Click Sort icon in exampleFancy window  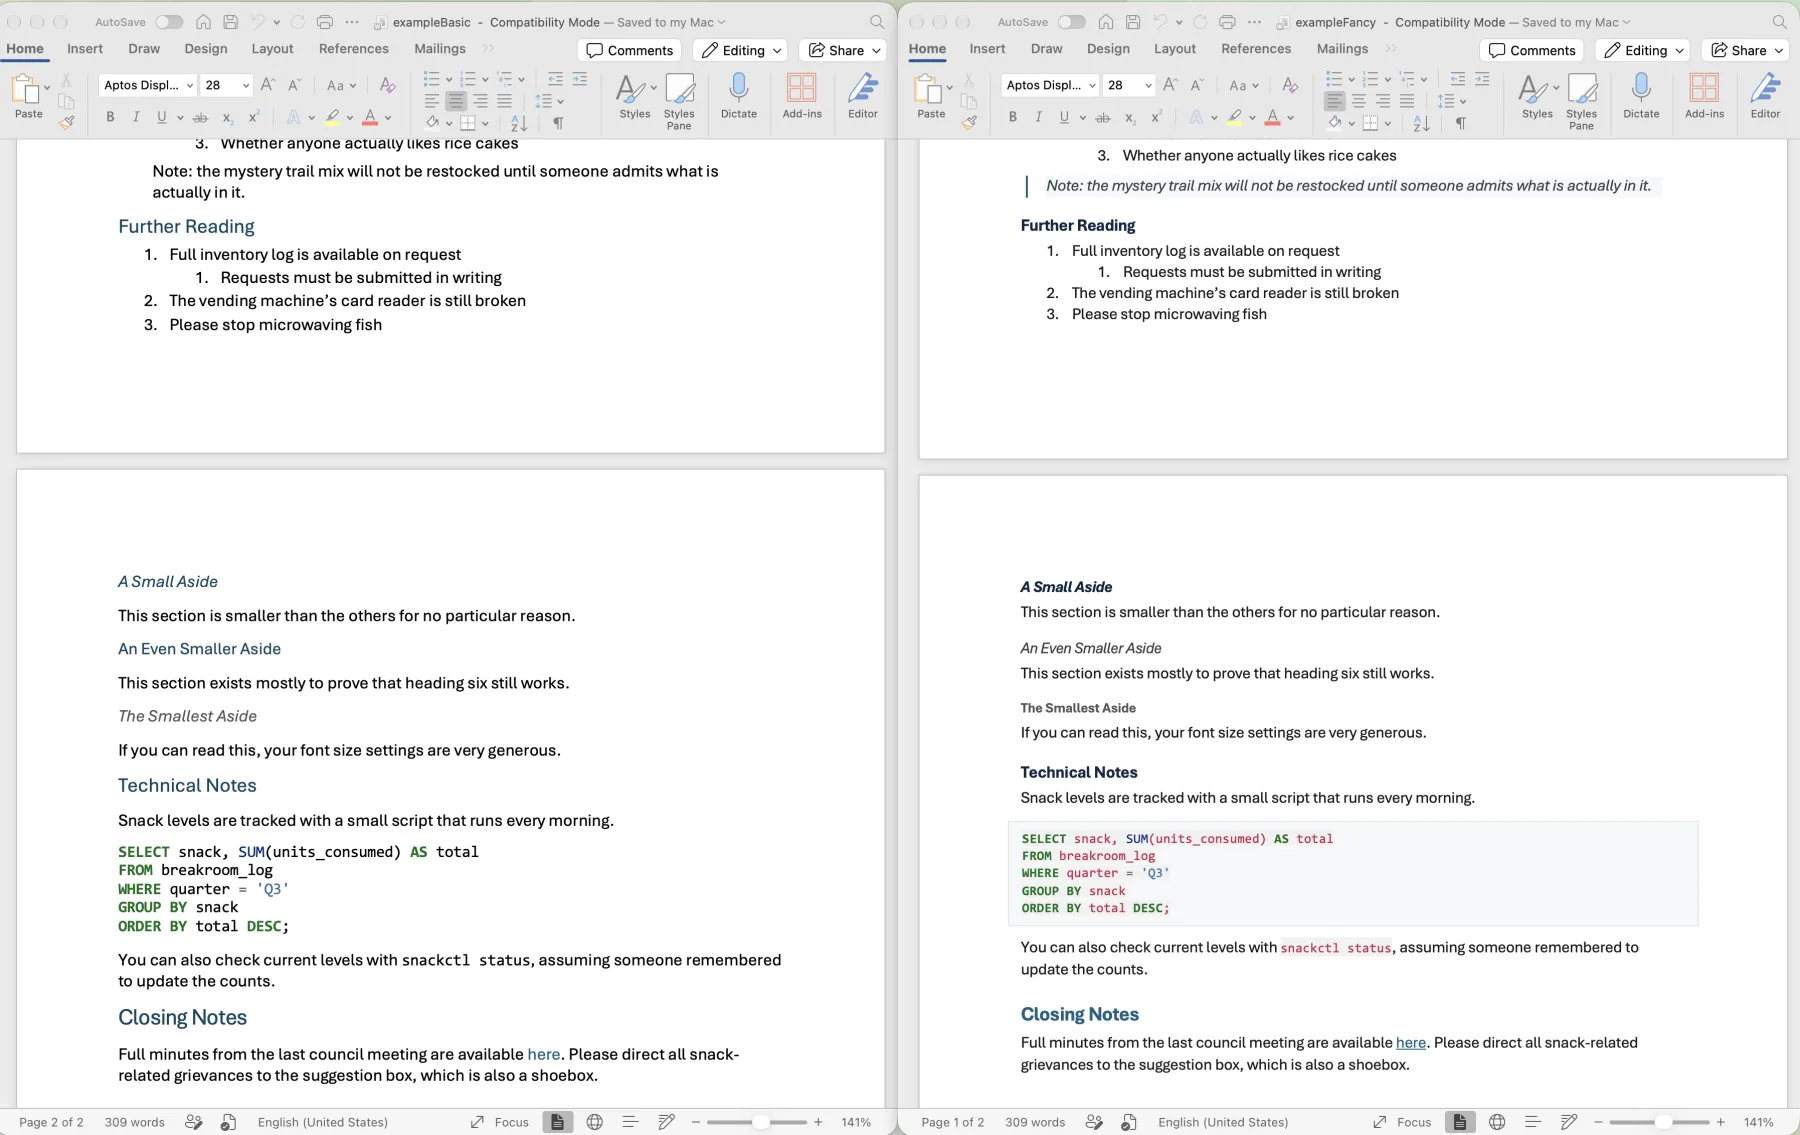pyautogui.click(x=1421, y=123)
